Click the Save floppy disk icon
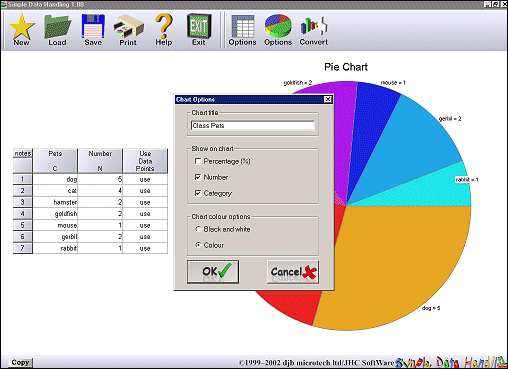Screen dimensions: 508x369 (x=93, y=30)
